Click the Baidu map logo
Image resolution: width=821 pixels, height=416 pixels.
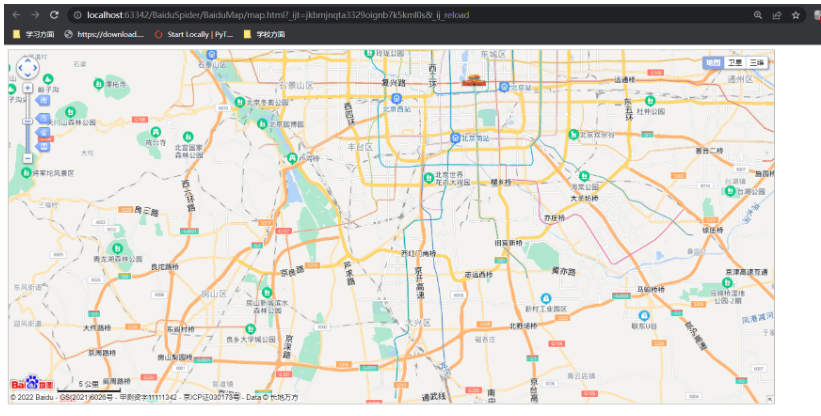coord(32,383)
